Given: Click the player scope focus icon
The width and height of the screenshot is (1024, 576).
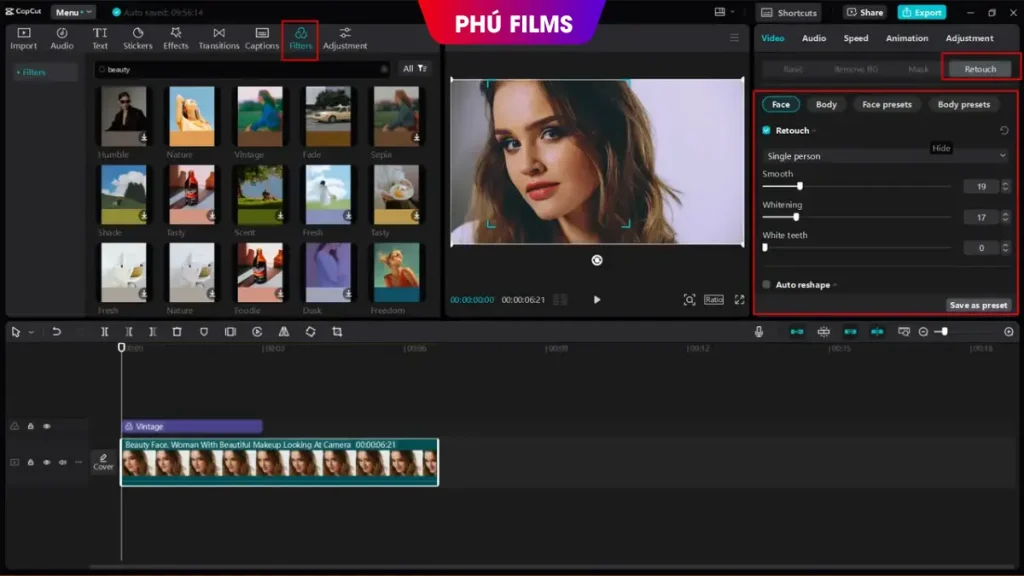Looking at the screenshot, I should [x=689, y=300].
